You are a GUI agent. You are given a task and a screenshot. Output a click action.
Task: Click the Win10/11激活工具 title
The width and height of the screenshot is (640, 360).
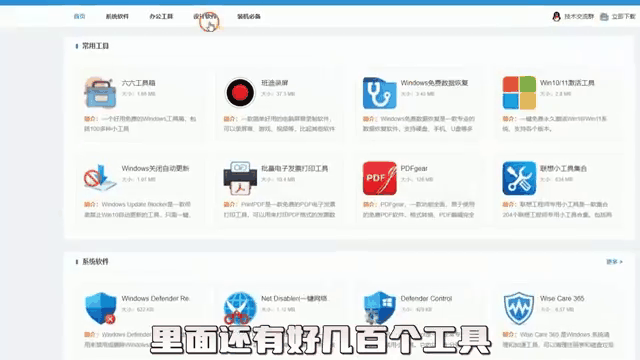pyautogui.click(x=567, y=83)
